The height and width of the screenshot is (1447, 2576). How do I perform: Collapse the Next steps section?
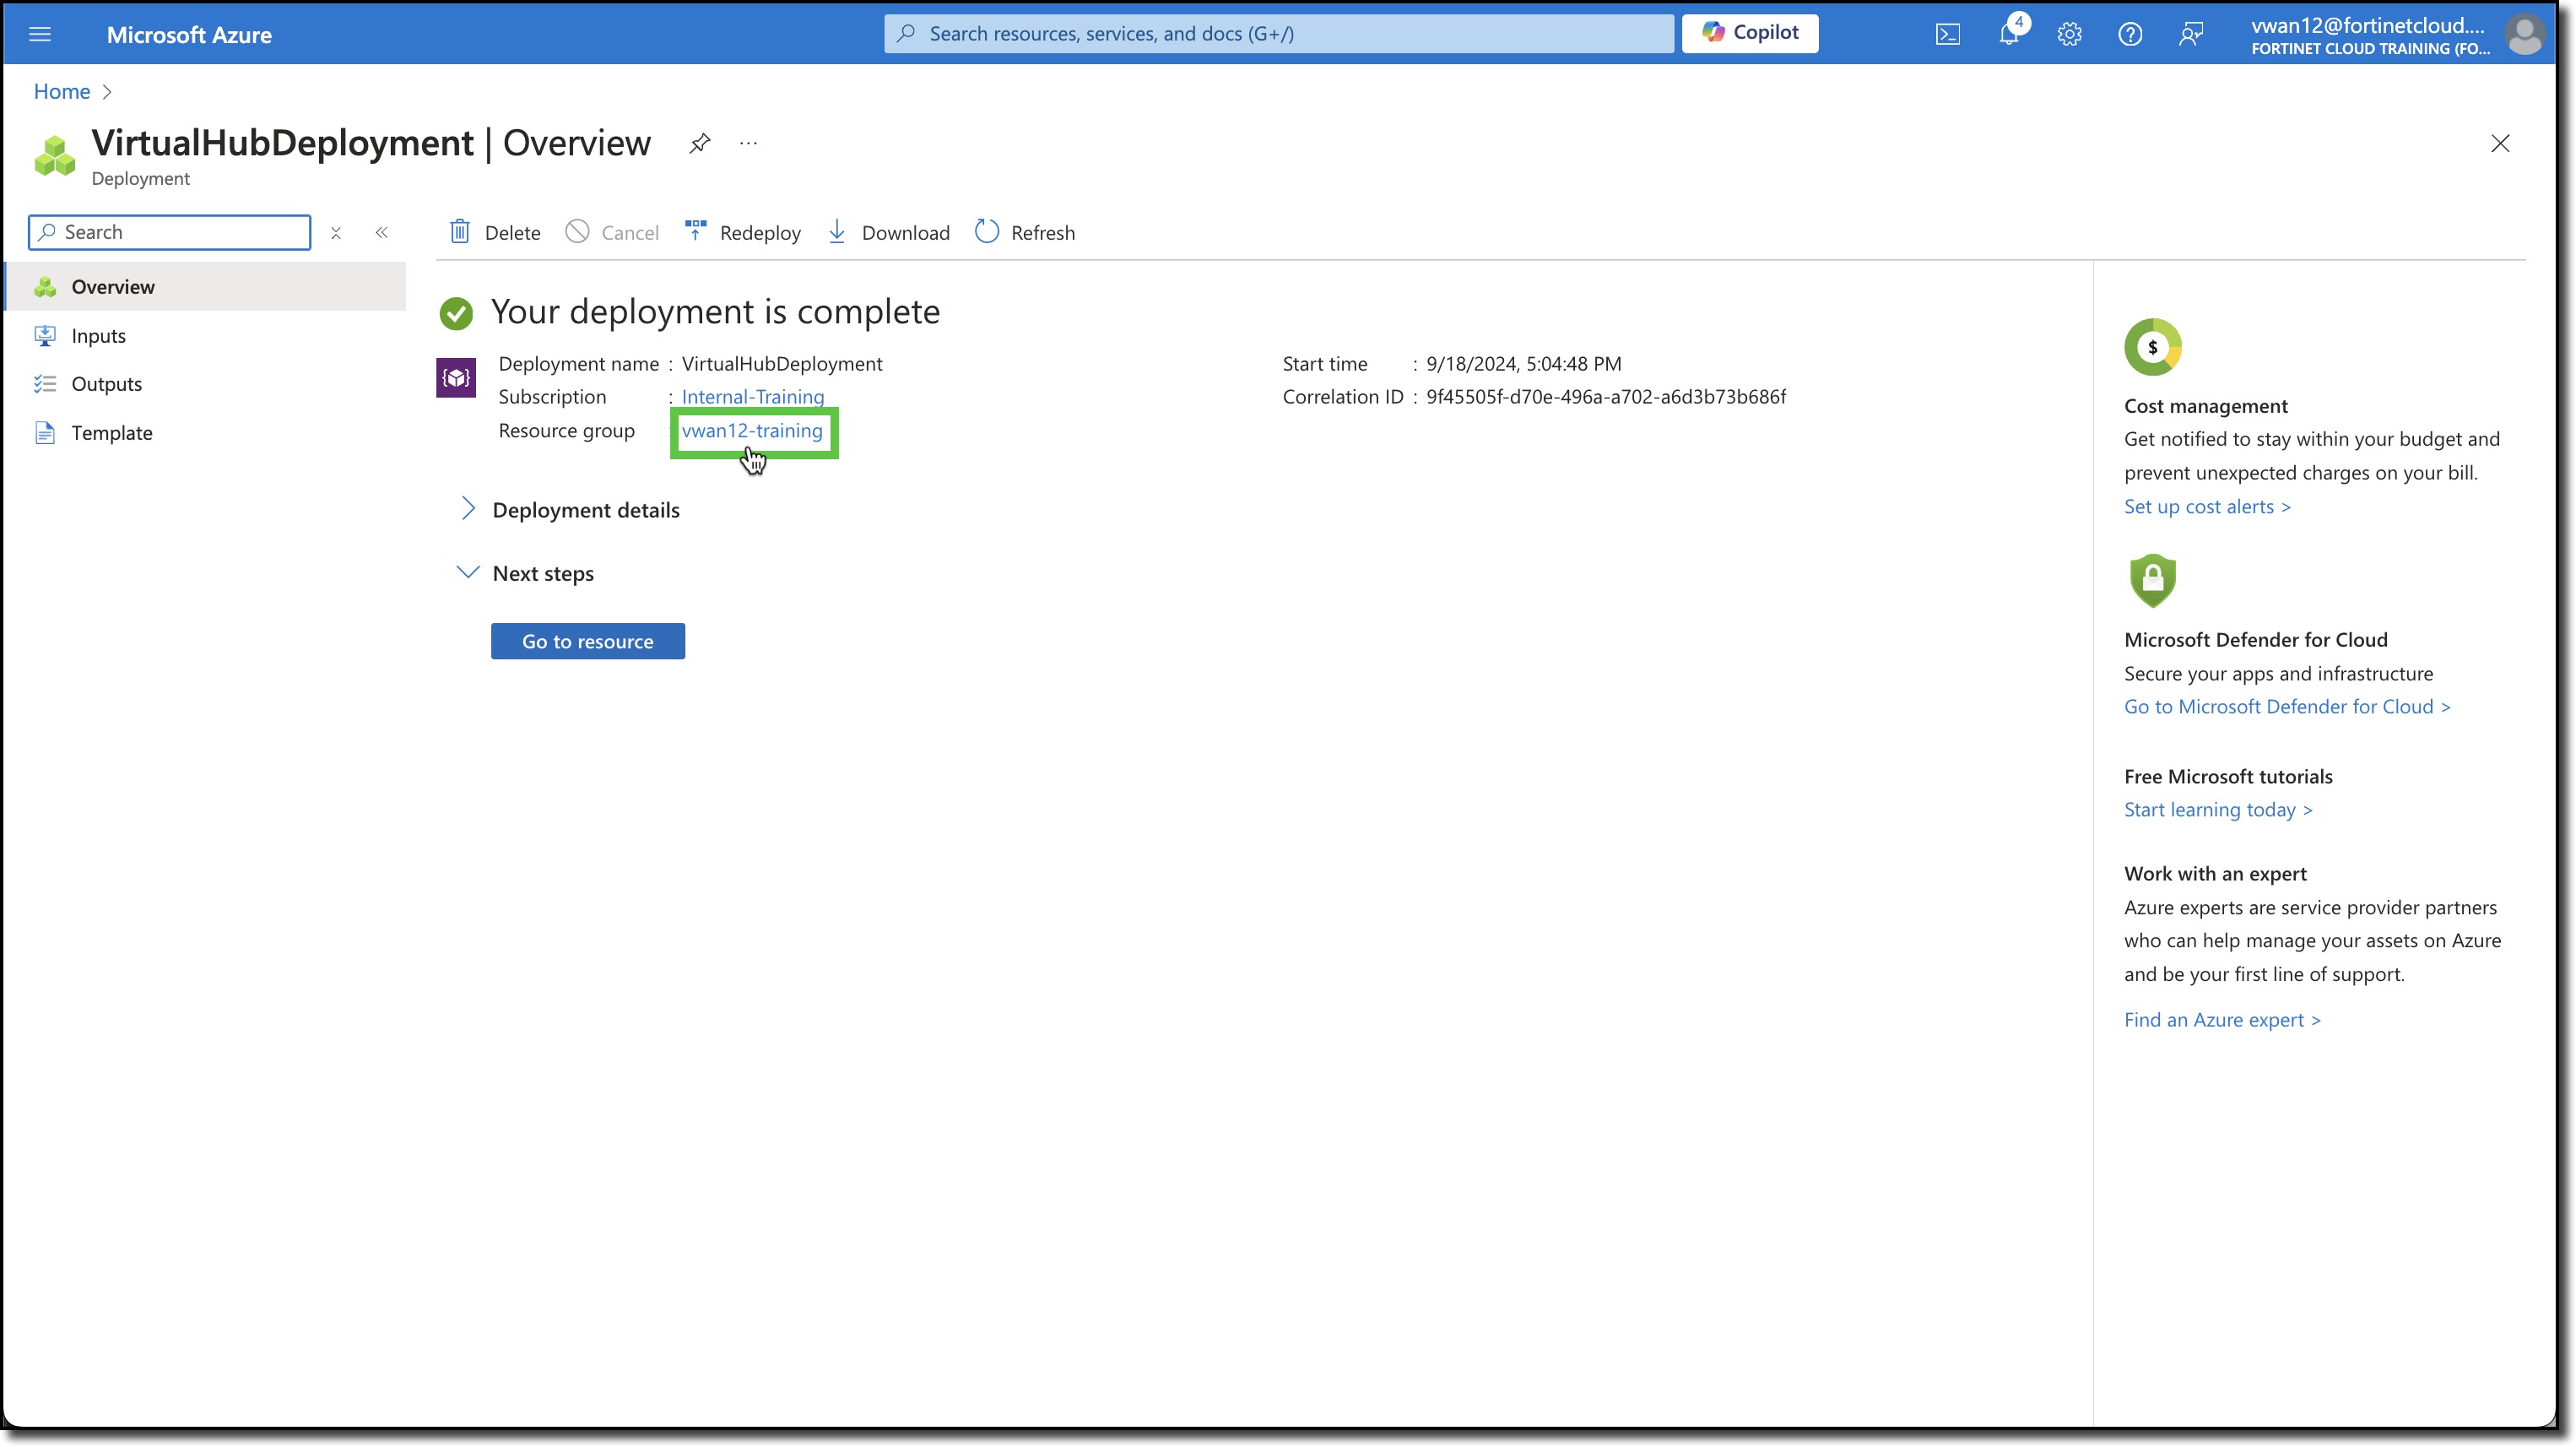pyautogui.click(x=525, y=573)
